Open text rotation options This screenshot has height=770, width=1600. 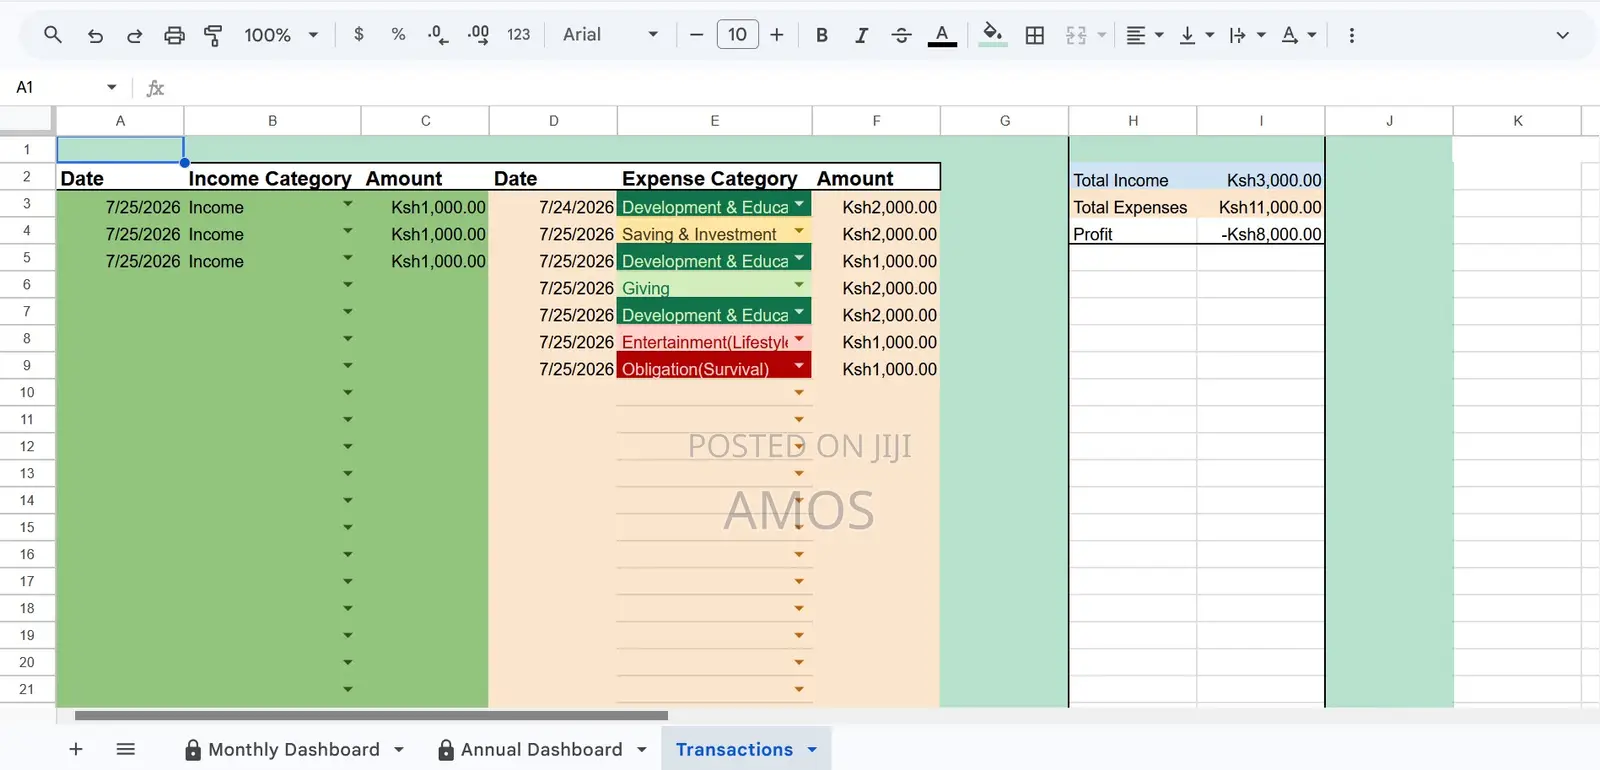tap(1299, 35)
